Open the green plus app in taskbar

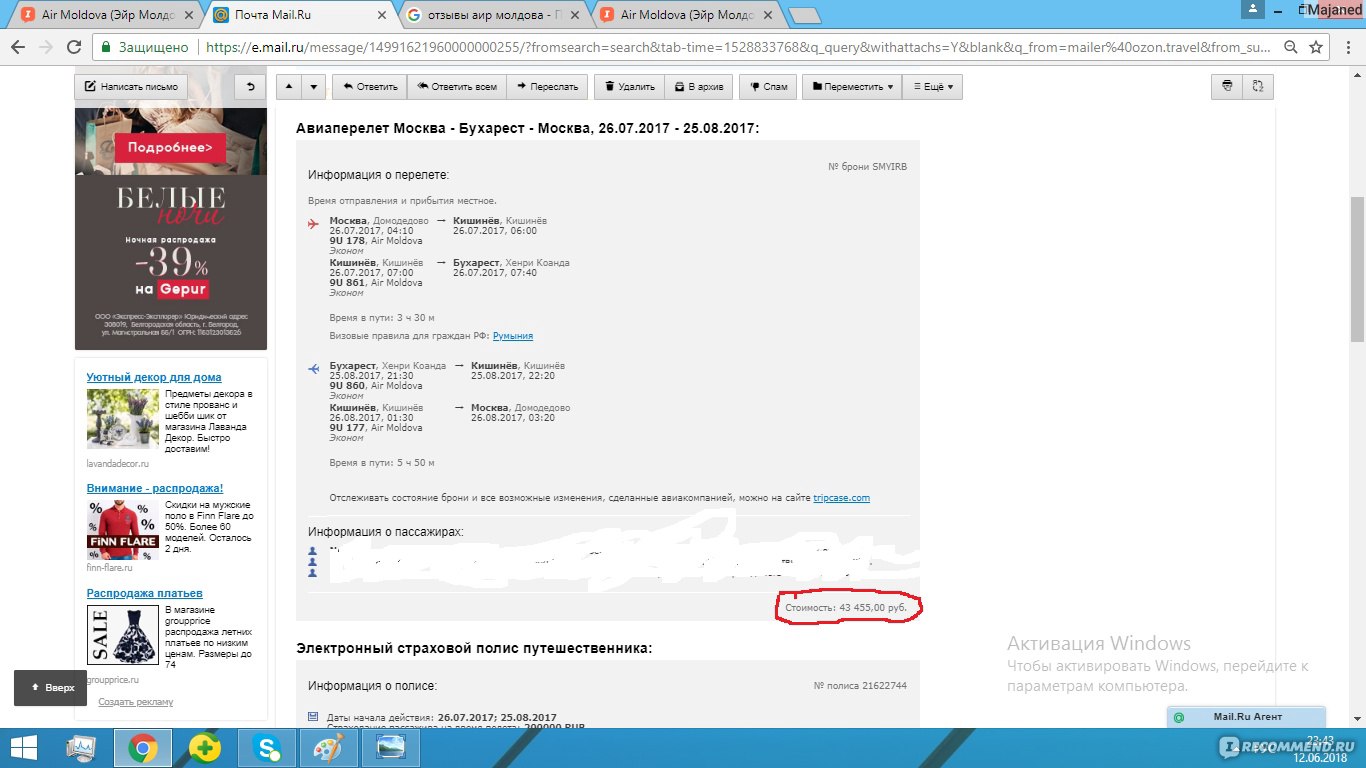click(x=205, y=748)
